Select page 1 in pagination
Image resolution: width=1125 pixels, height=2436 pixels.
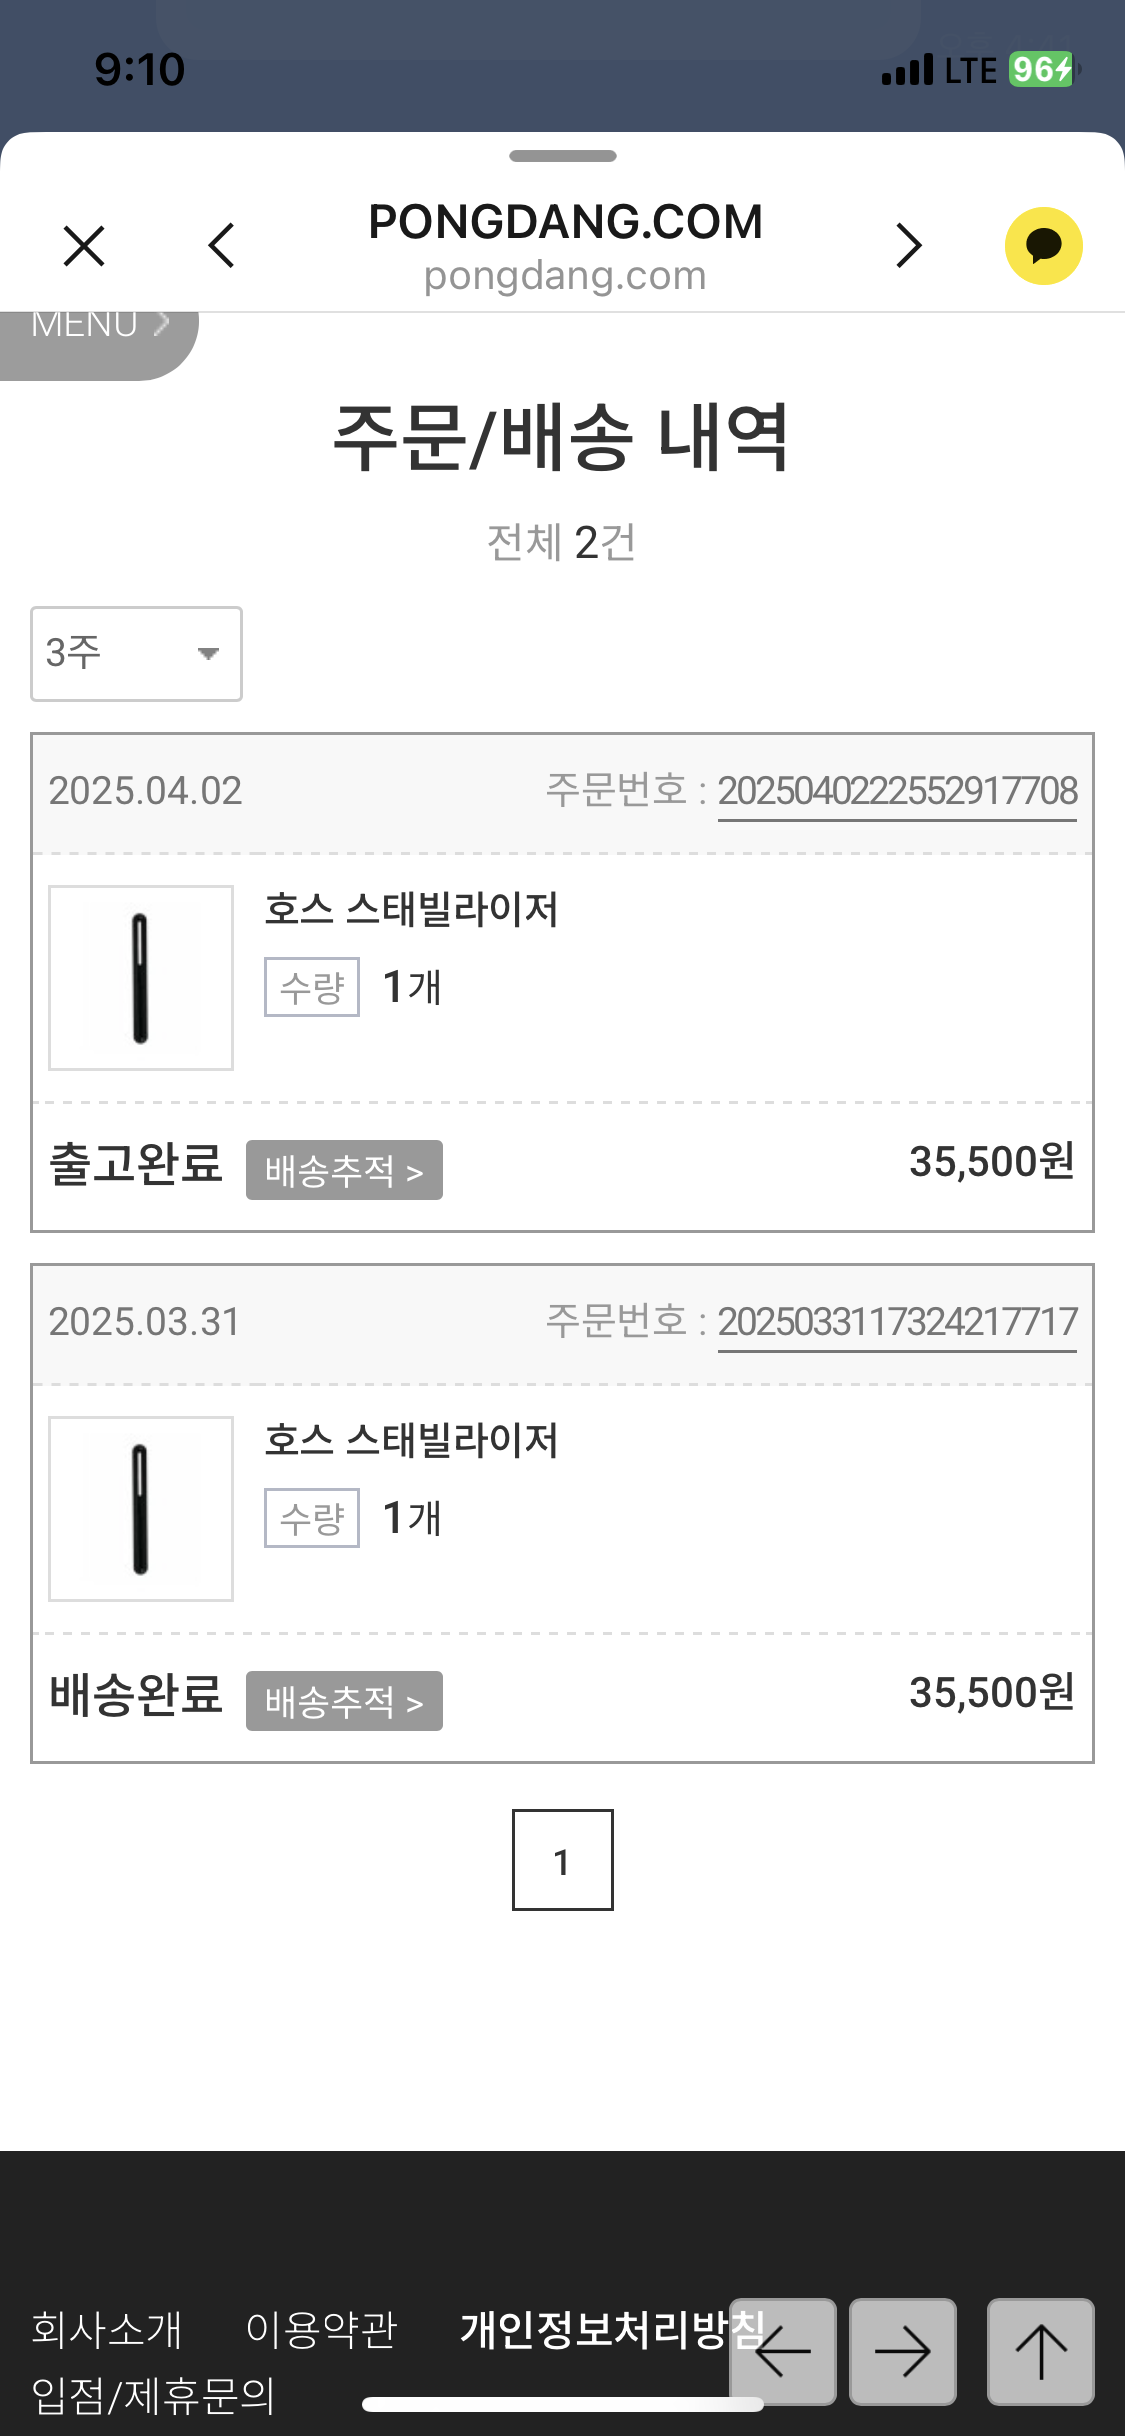tap(562, 1860)
